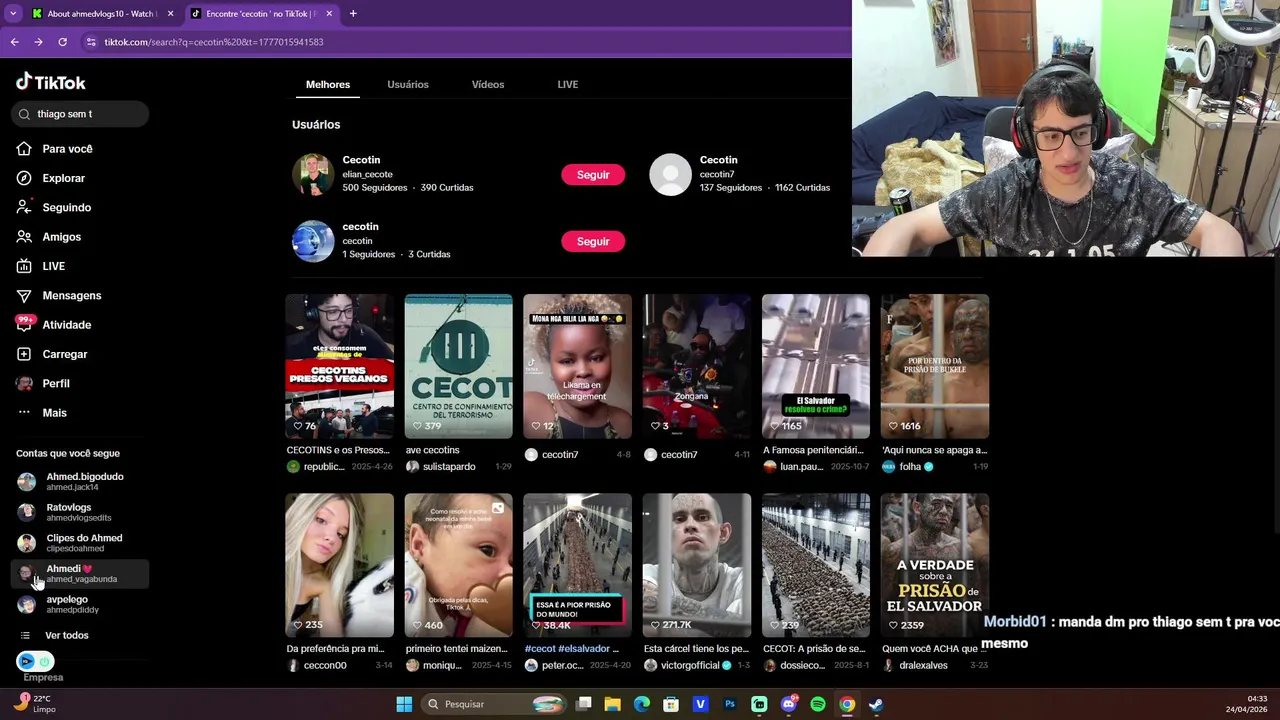
Task: Open the tab search dropdown arrow
Action: (13, 14)
